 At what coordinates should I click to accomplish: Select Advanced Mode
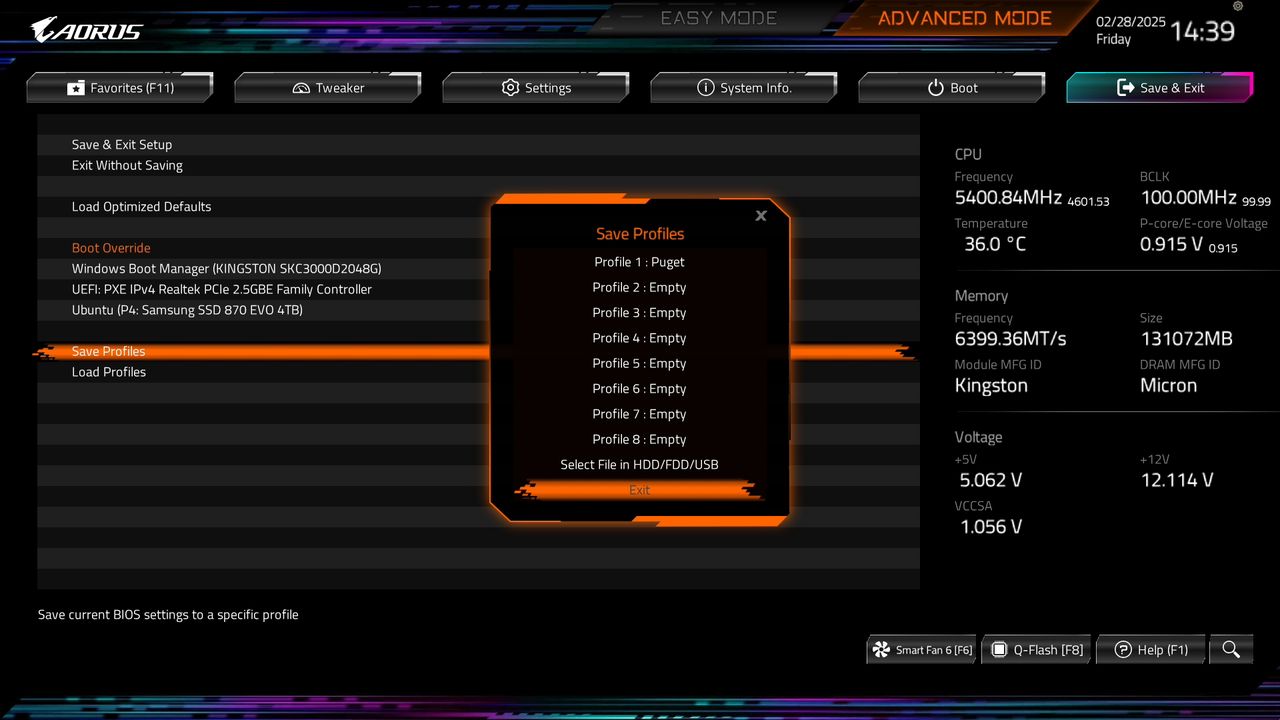(x=965, y=18)
